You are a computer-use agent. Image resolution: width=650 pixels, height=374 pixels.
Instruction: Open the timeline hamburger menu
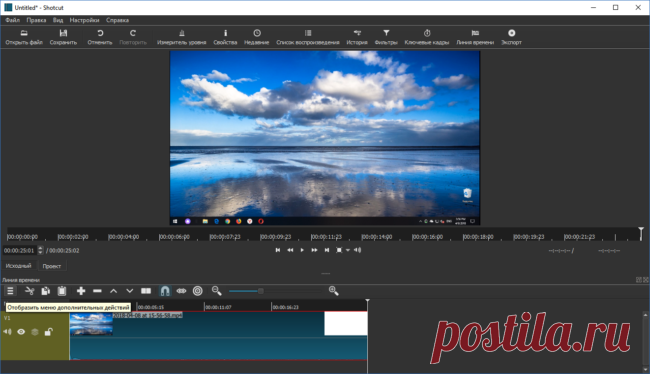10,291
